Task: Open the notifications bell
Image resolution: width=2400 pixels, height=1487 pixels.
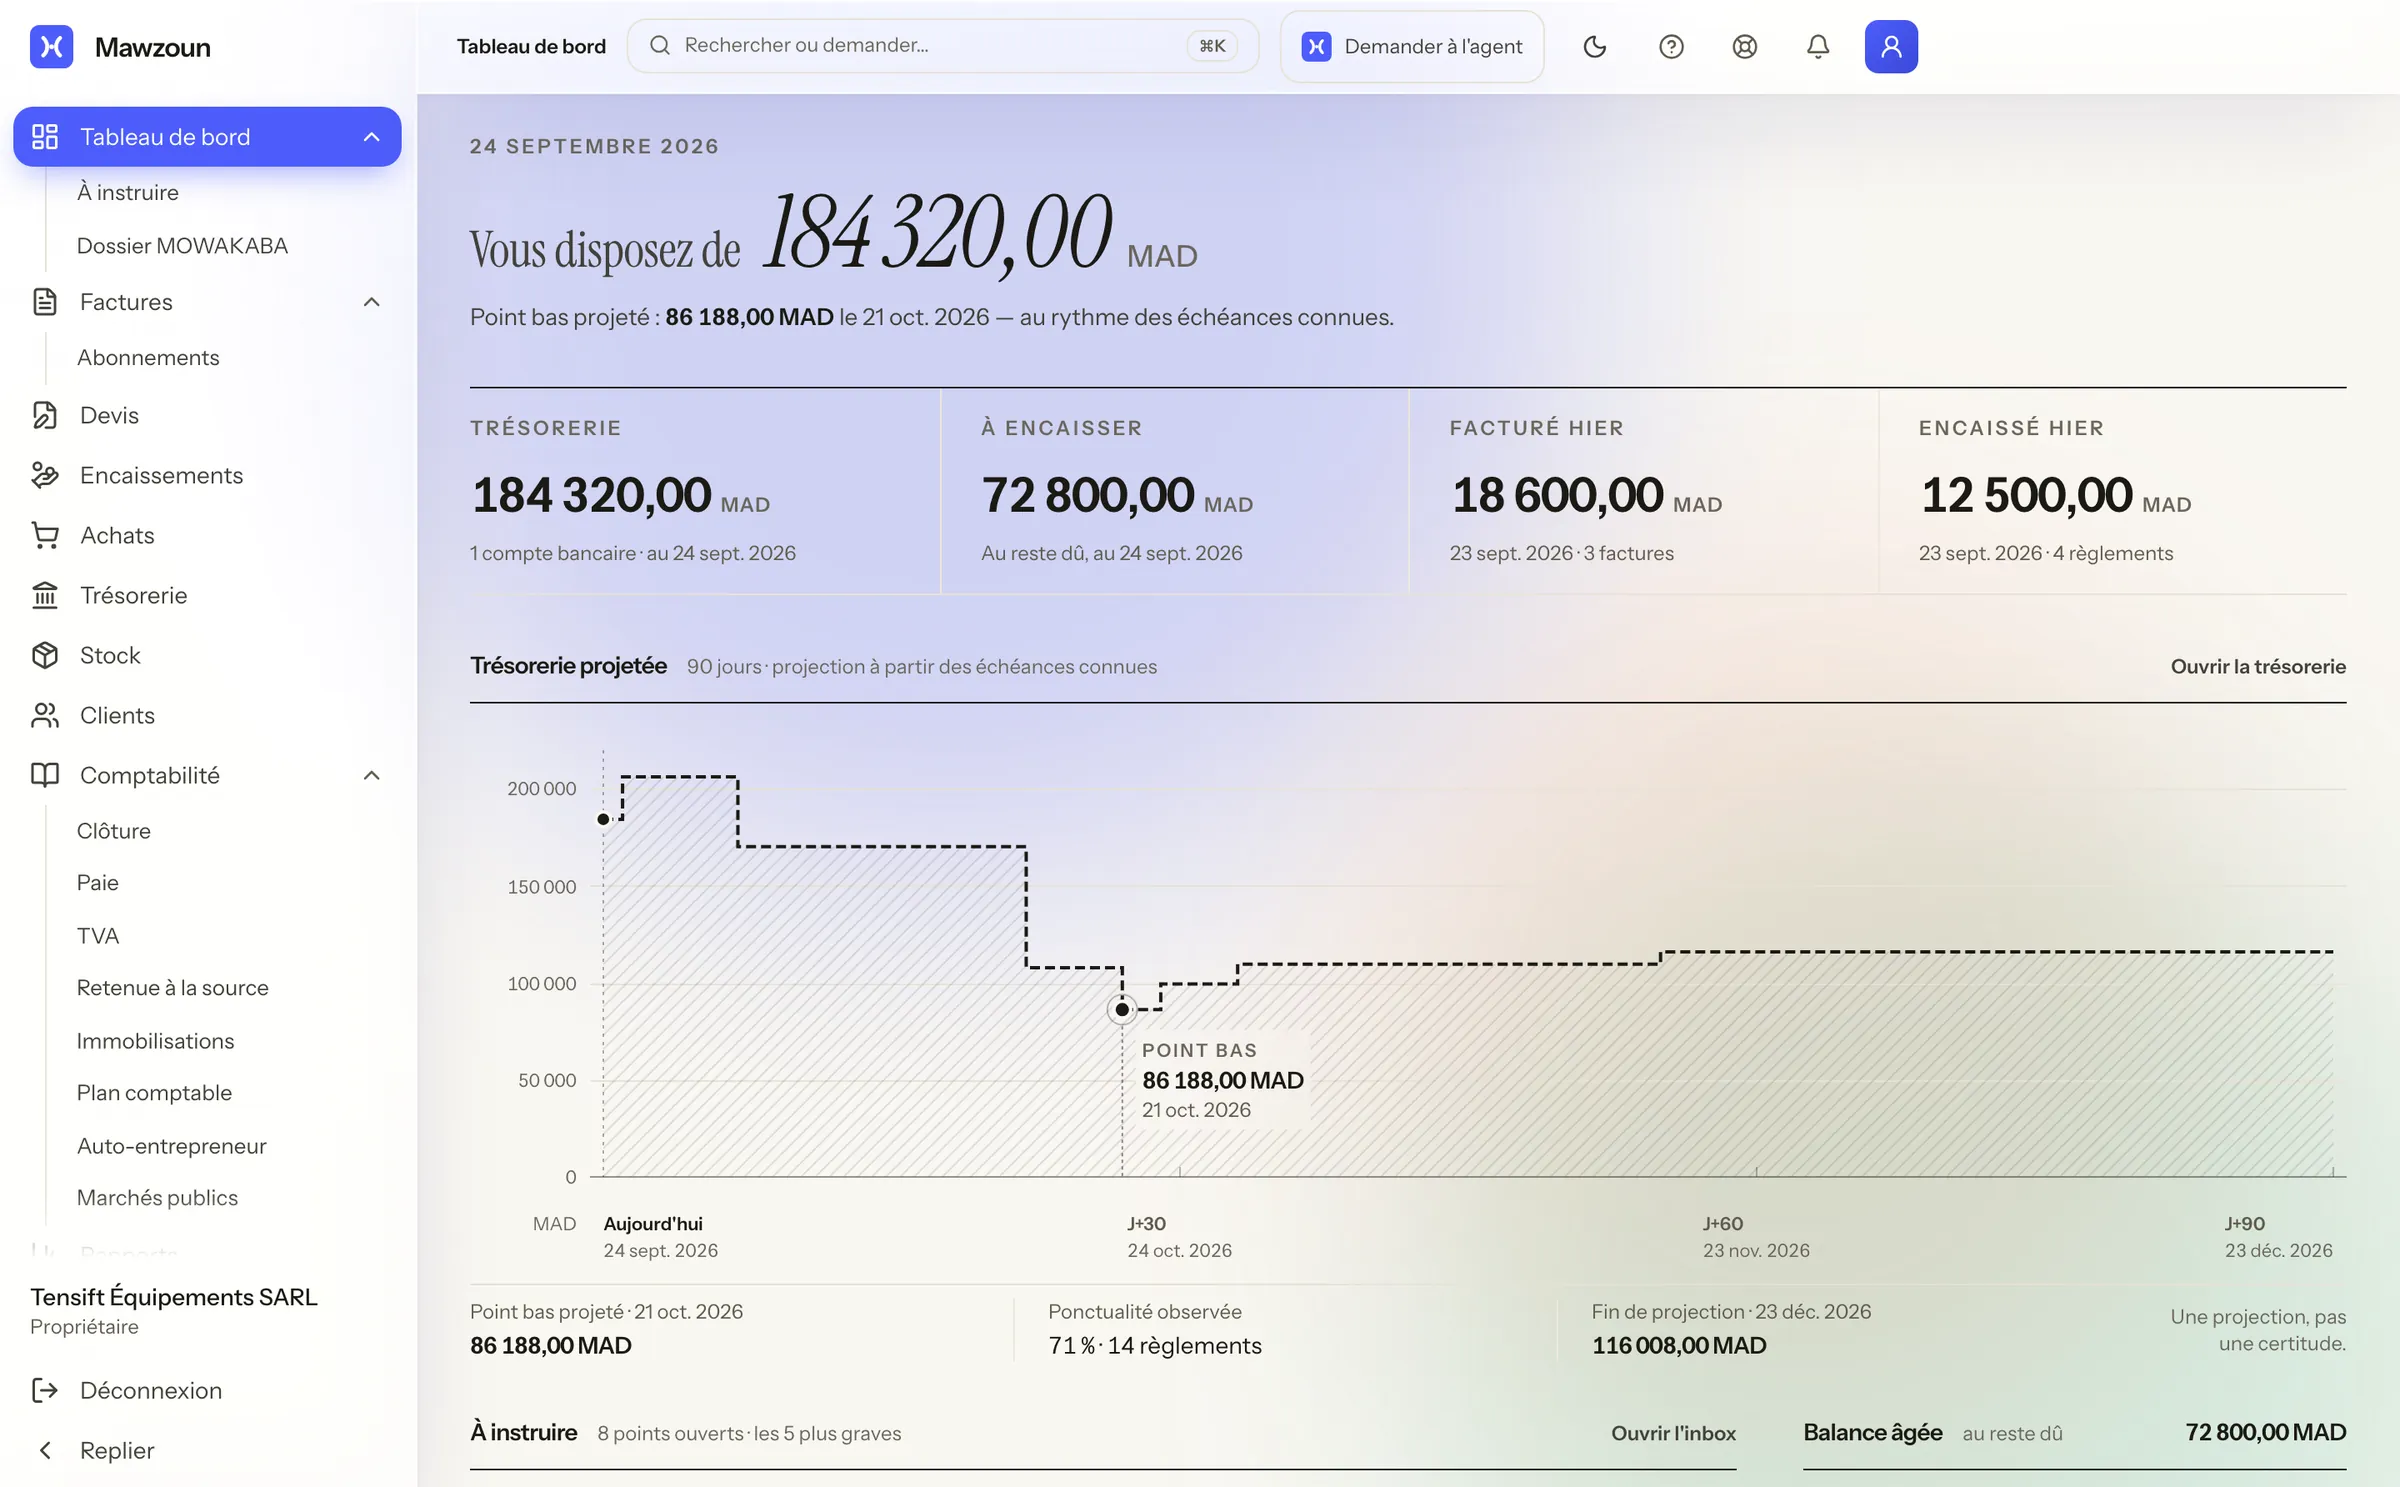Action: pos(1818,46)
